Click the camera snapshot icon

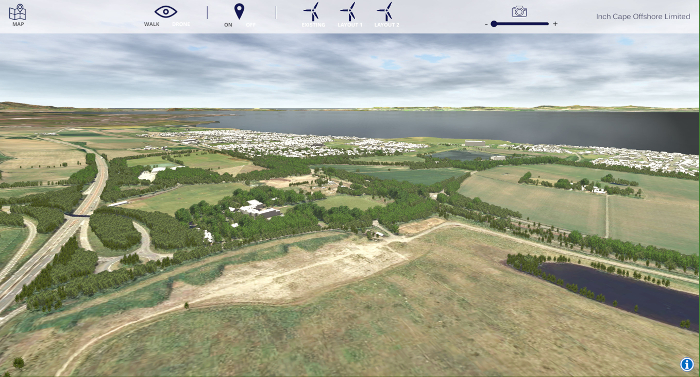(519, 12)
